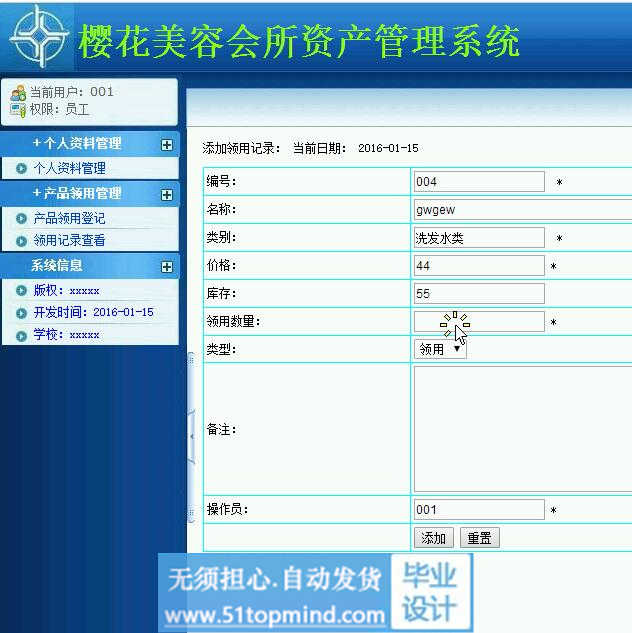
Task: Open the 系统信息 menu header
Action: tap(90, 266)
